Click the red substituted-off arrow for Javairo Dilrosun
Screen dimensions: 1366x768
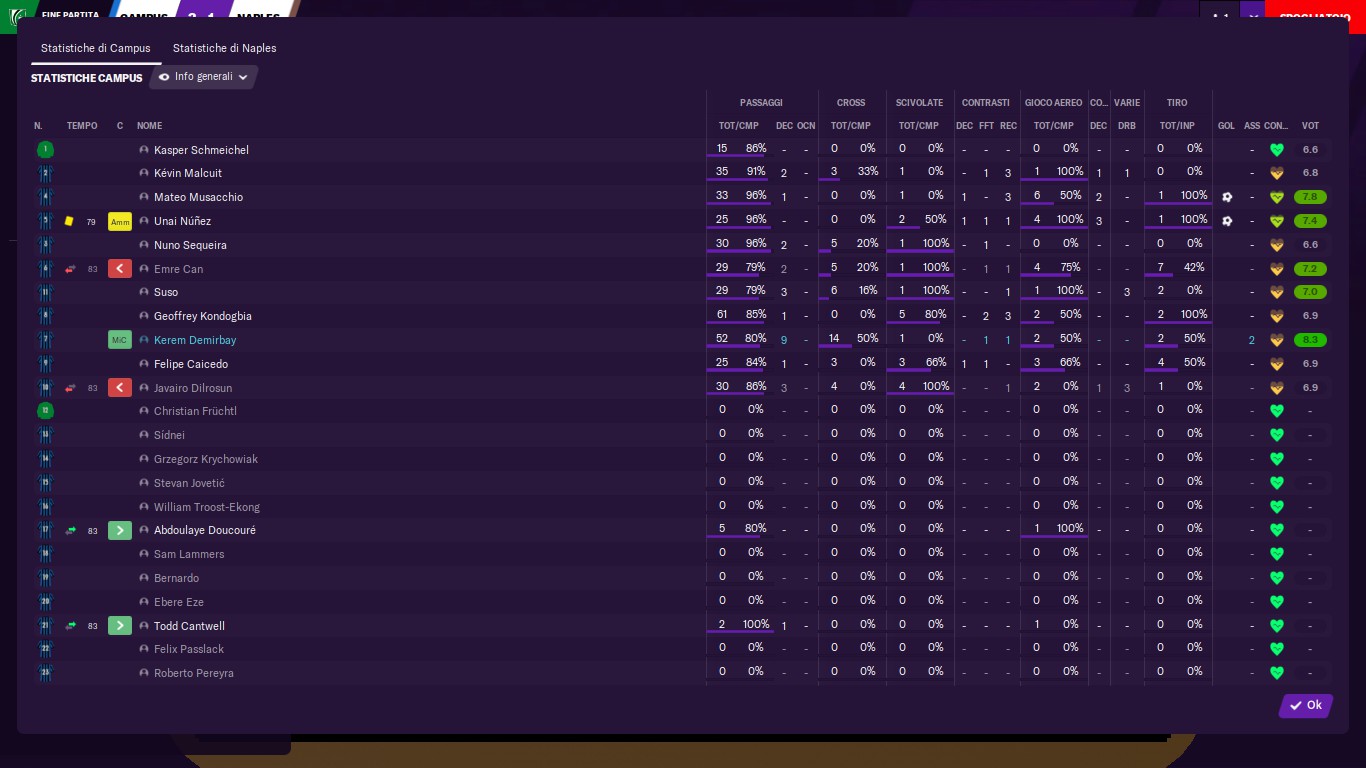[120, 388]
